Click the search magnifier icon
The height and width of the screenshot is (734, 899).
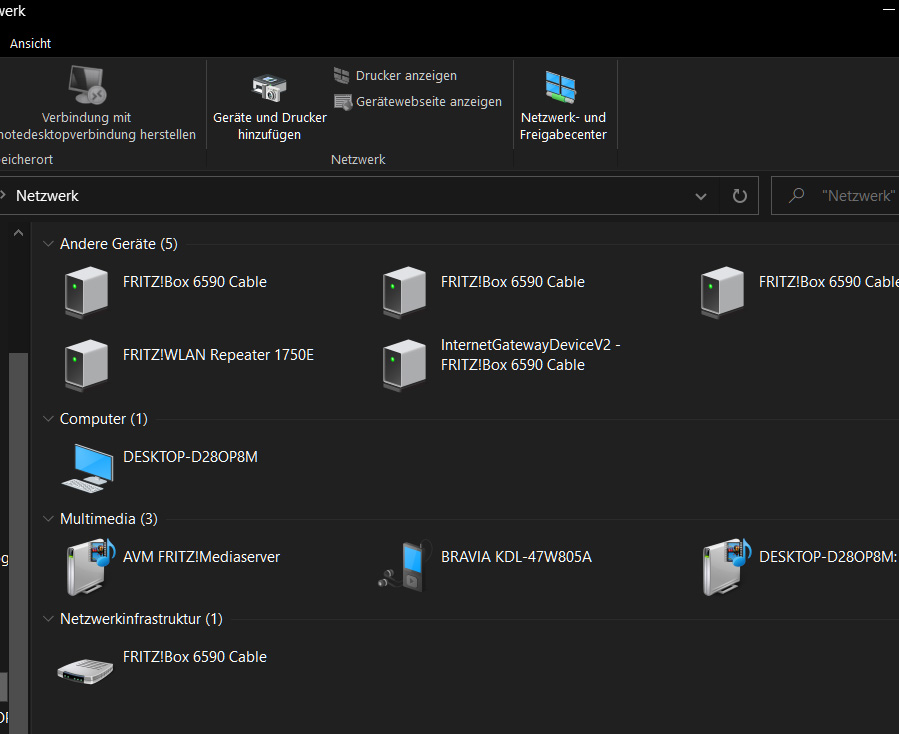796,196
